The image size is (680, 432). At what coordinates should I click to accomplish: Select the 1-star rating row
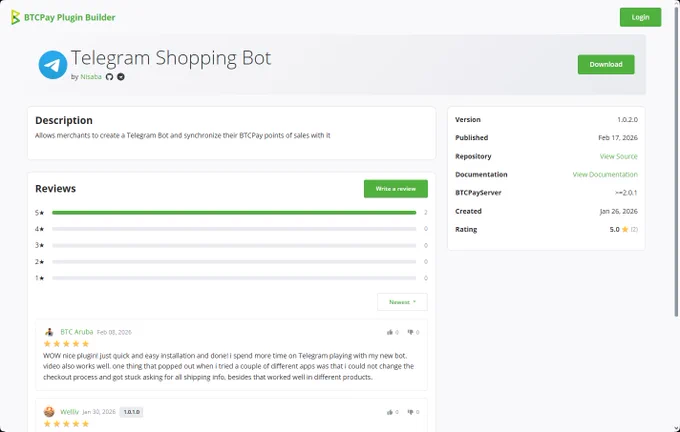point(231,278)
